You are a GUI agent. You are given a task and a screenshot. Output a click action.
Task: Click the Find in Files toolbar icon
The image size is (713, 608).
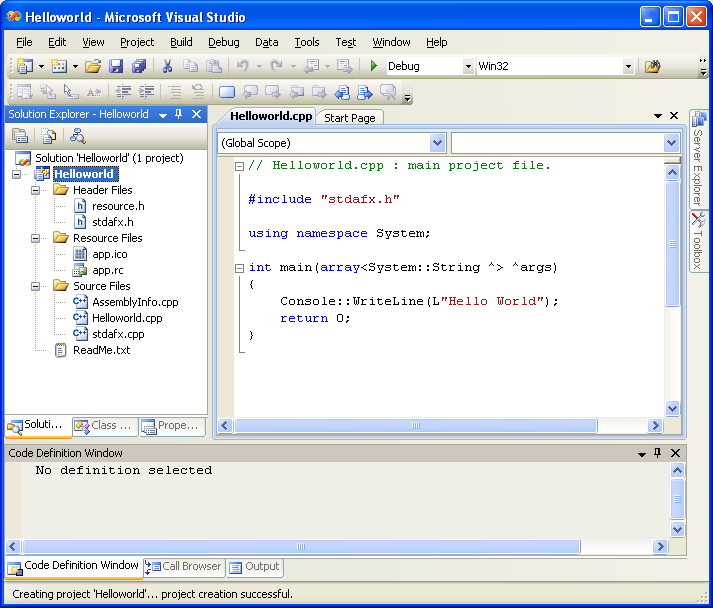[x=653, y=66]
